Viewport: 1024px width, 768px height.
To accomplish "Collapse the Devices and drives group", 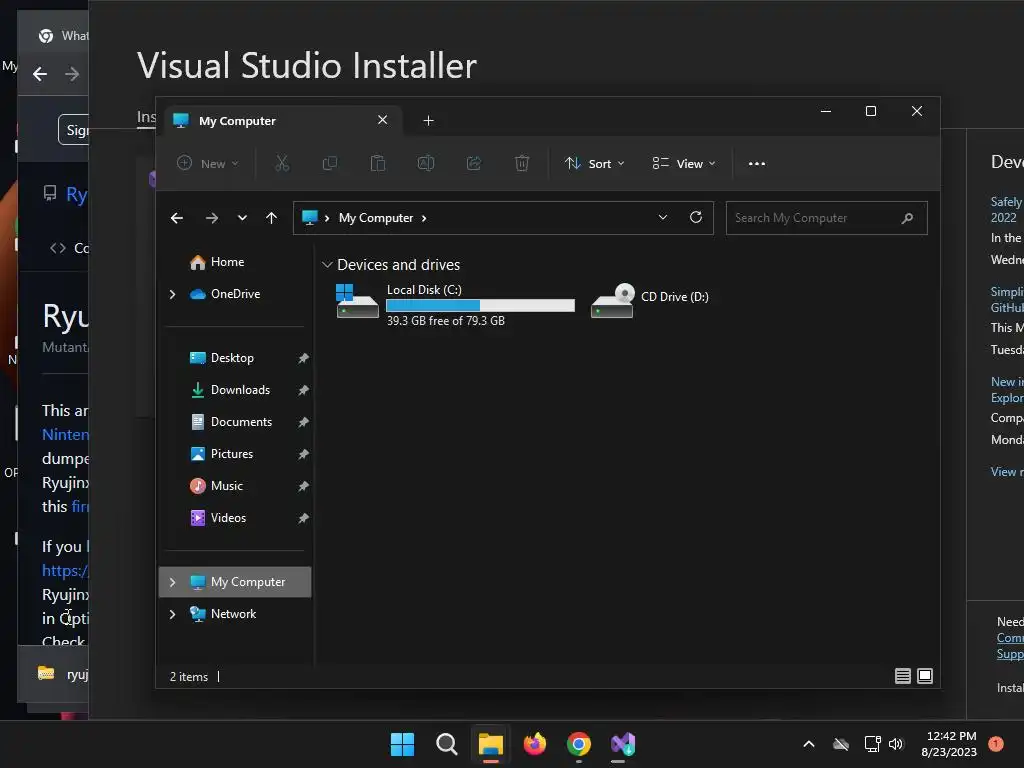I will pyautogui.click(x=327, y=265).
